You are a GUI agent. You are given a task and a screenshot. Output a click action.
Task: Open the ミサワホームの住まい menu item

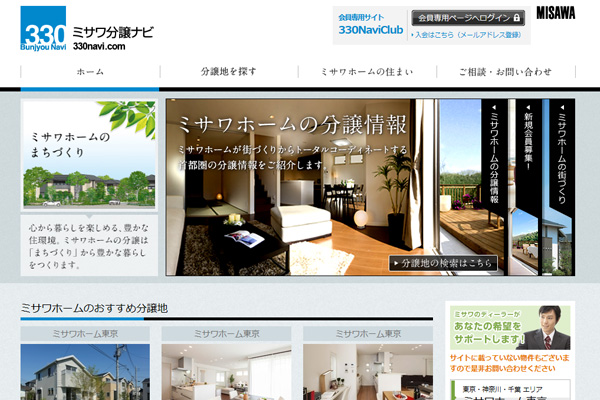point(367,72)
